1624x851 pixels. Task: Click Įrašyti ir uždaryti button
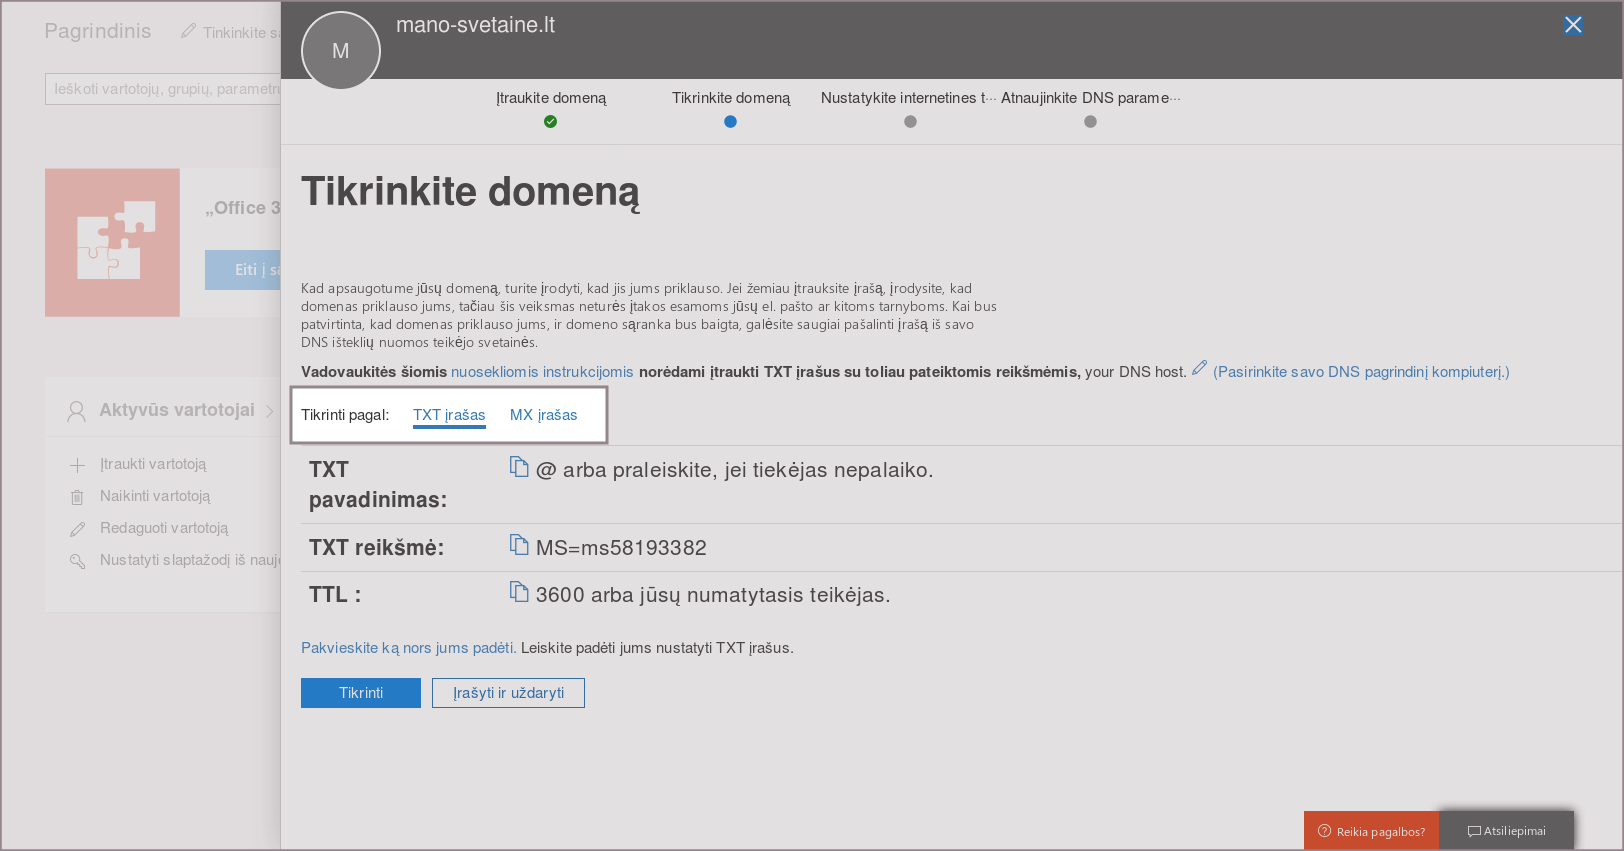coord(508,693)
